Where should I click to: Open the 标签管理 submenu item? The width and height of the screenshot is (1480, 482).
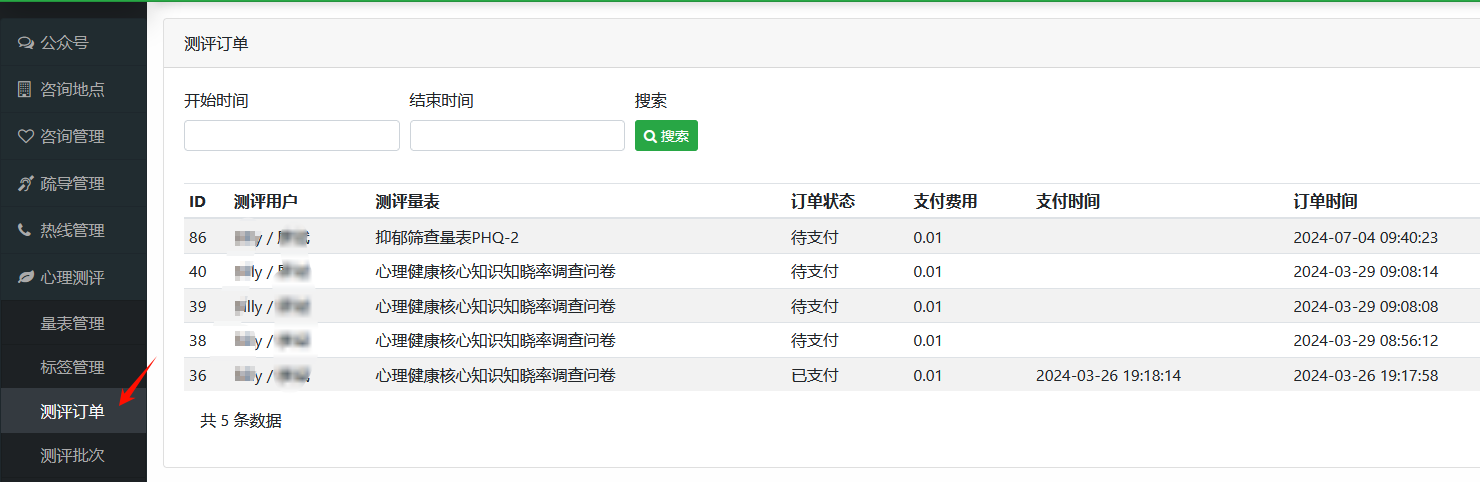point(73,367)
